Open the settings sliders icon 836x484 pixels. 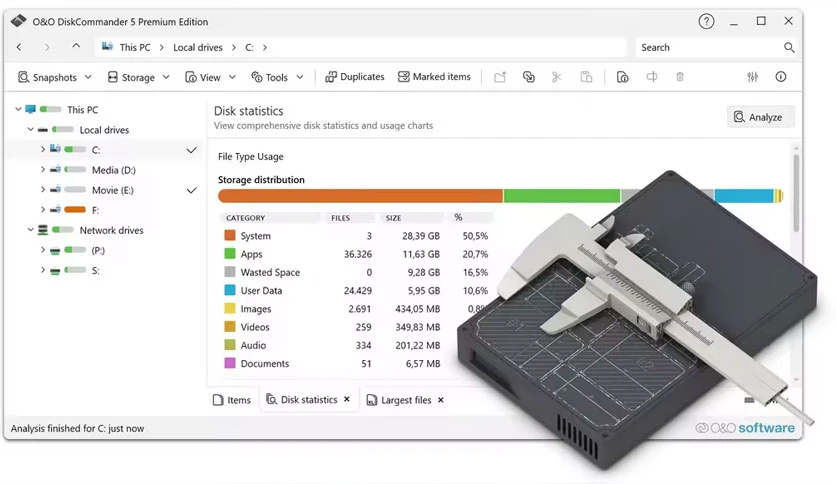coord(752,77)
